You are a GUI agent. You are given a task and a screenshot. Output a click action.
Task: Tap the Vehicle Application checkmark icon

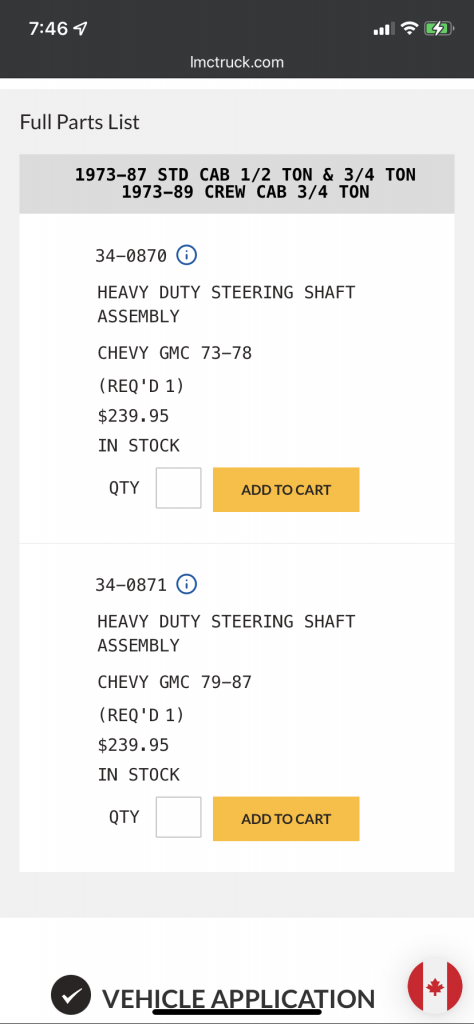71,995
